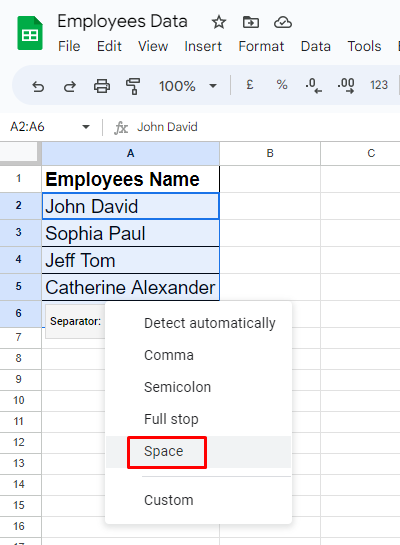Screen dimensions: 400x545
Task: Expand the name box dropdown arrow
Action: point(86,127)
